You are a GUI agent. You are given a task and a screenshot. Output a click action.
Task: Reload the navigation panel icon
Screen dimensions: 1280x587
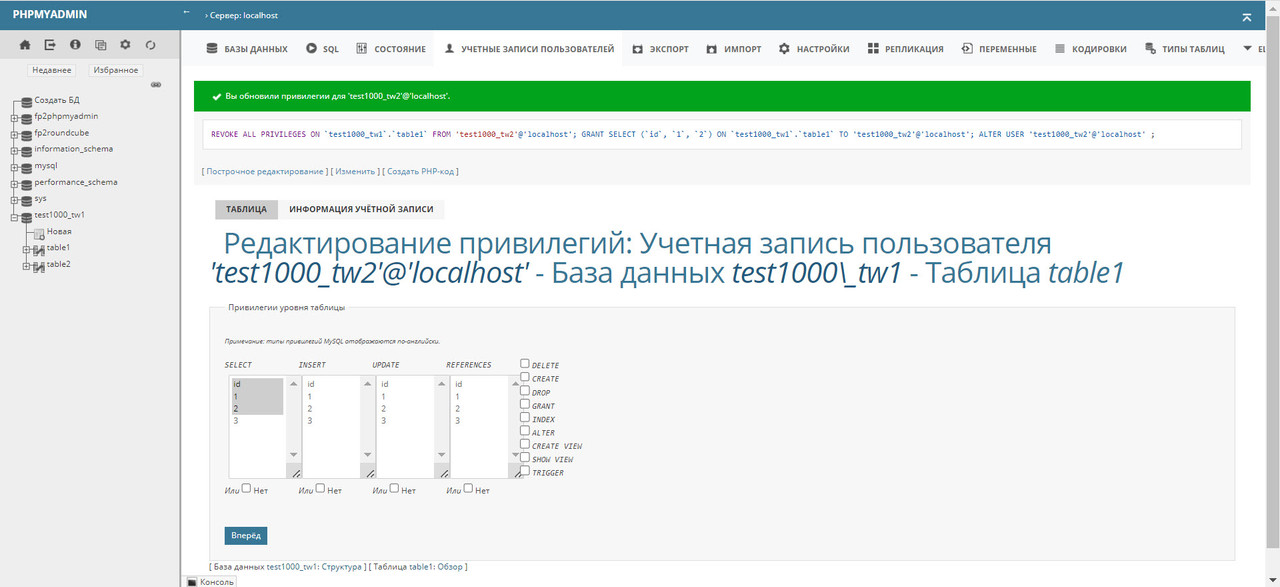(150, 45)
